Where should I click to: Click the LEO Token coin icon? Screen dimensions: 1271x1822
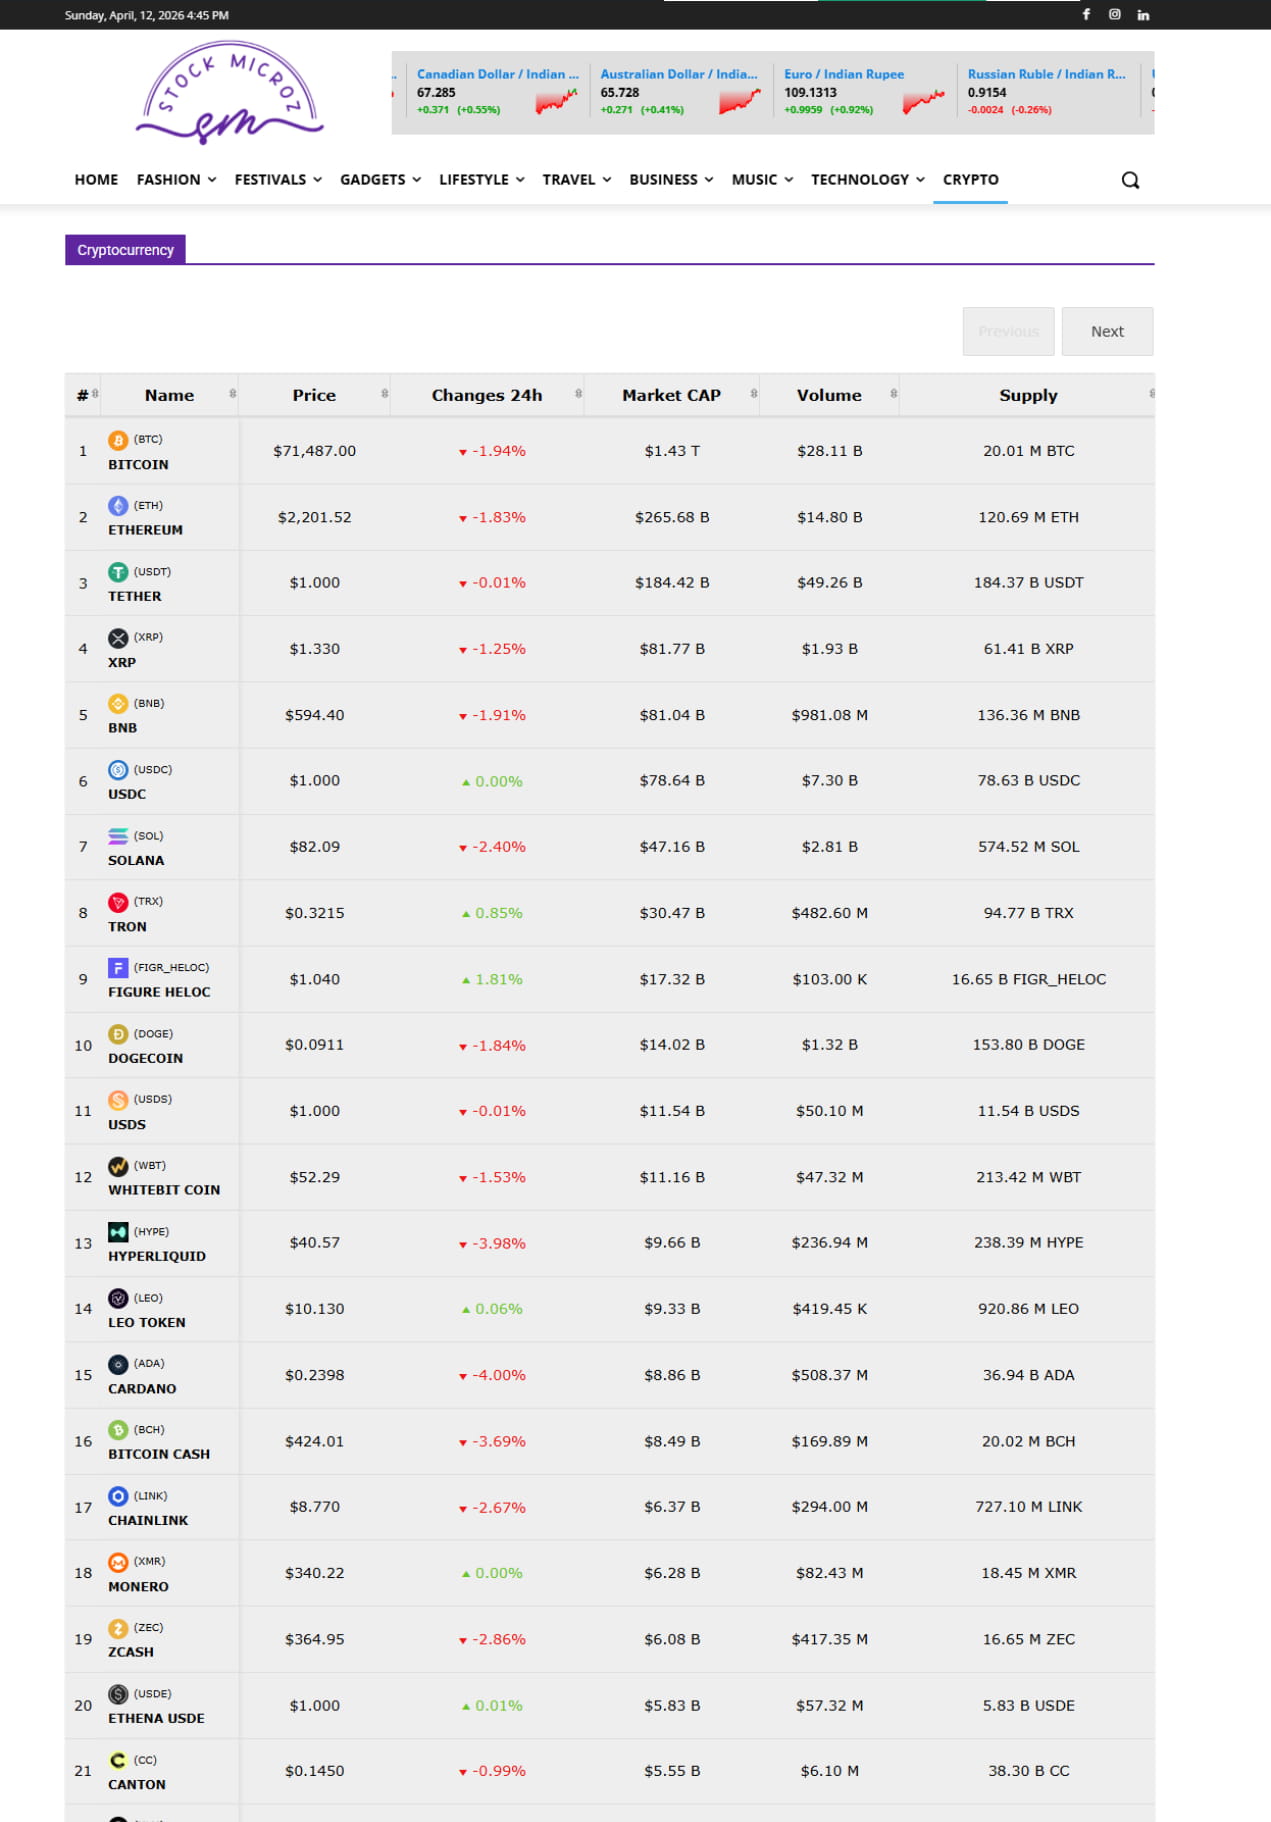point(118,1298)
